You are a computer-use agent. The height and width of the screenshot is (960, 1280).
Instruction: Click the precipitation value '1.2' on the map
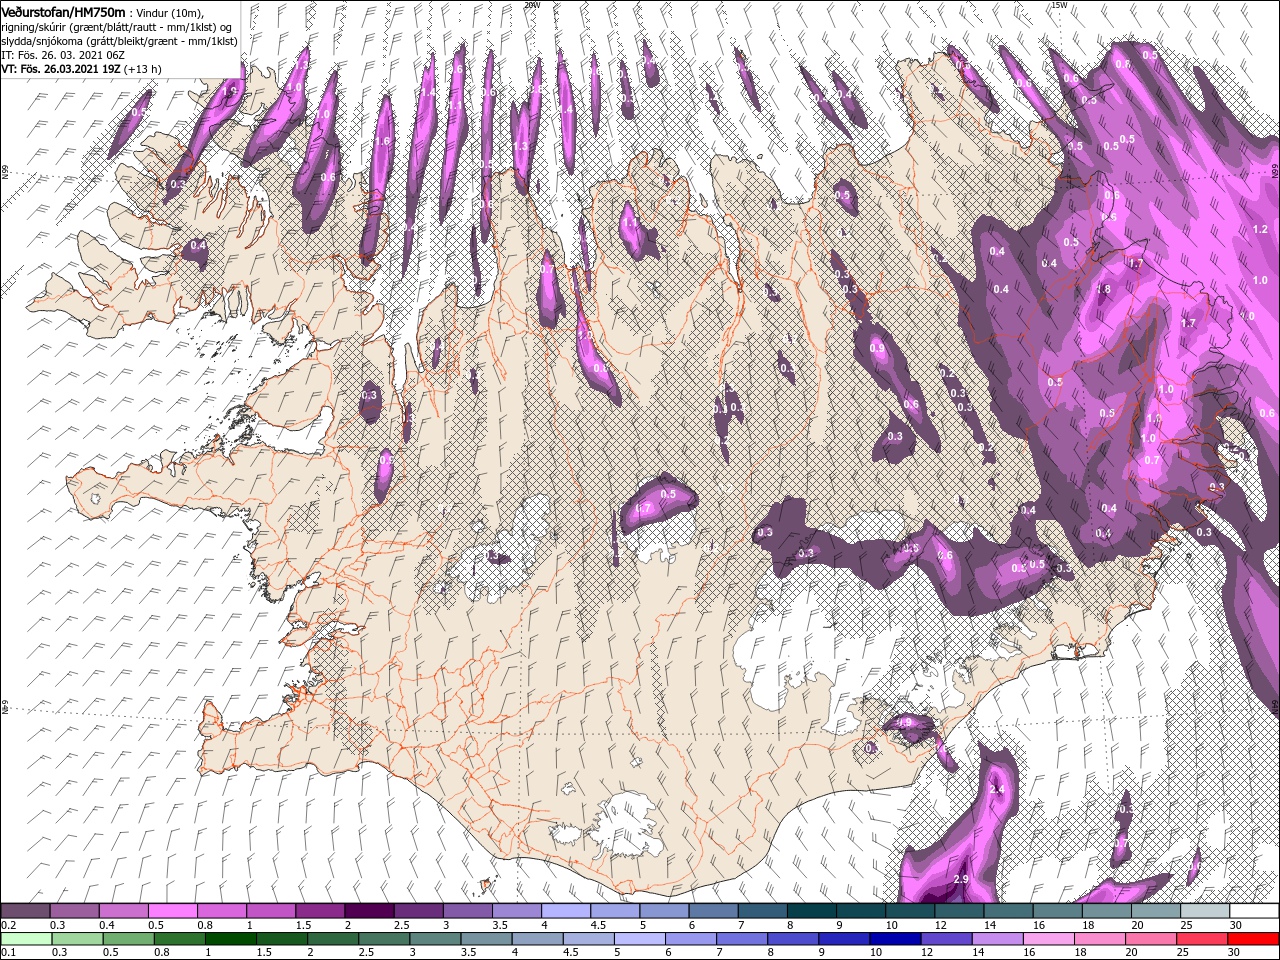coord(1259,229)
